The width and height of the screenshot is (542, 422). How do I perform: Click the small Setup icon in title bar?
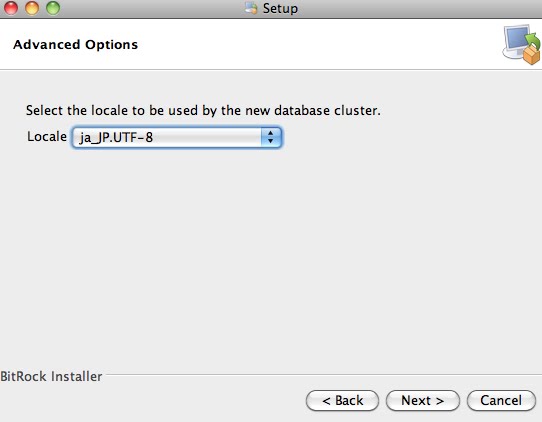click(x=251, y=8)
